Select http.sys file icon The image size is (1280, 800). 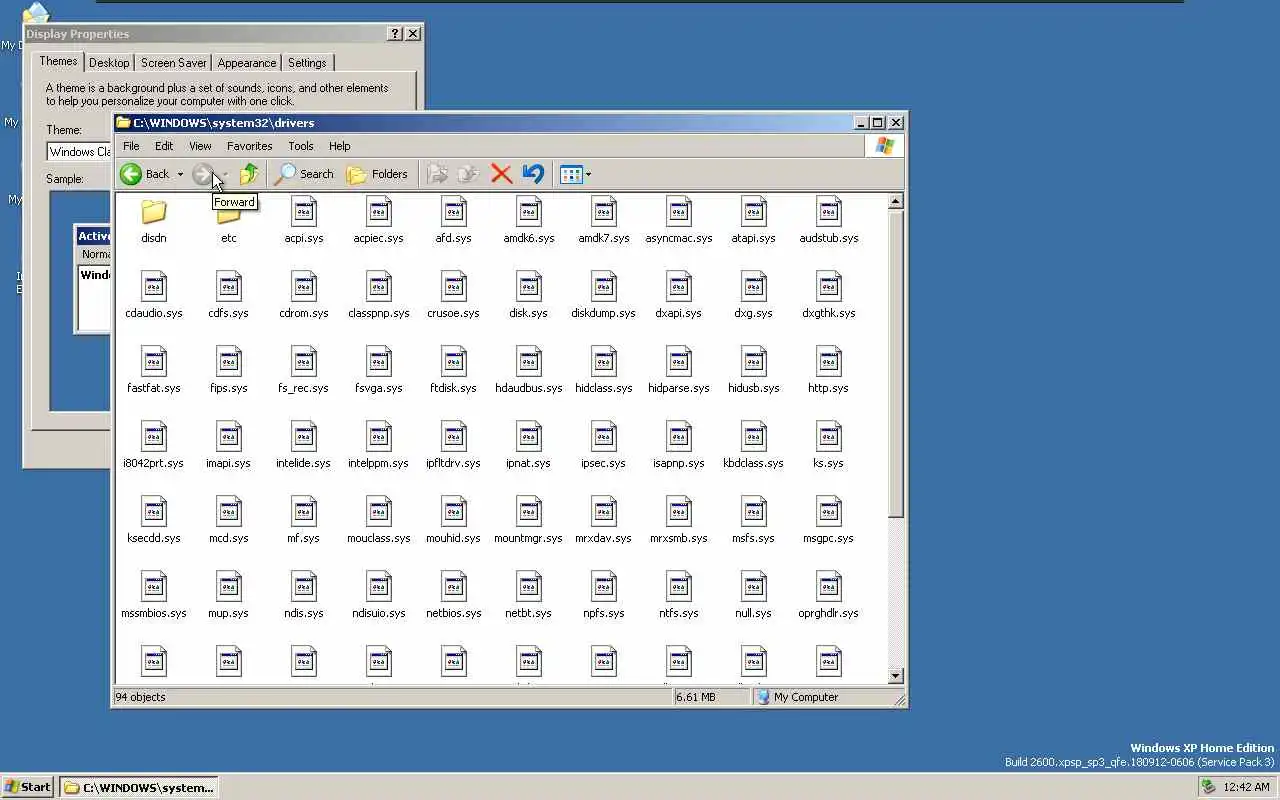[x=829, y=362]
